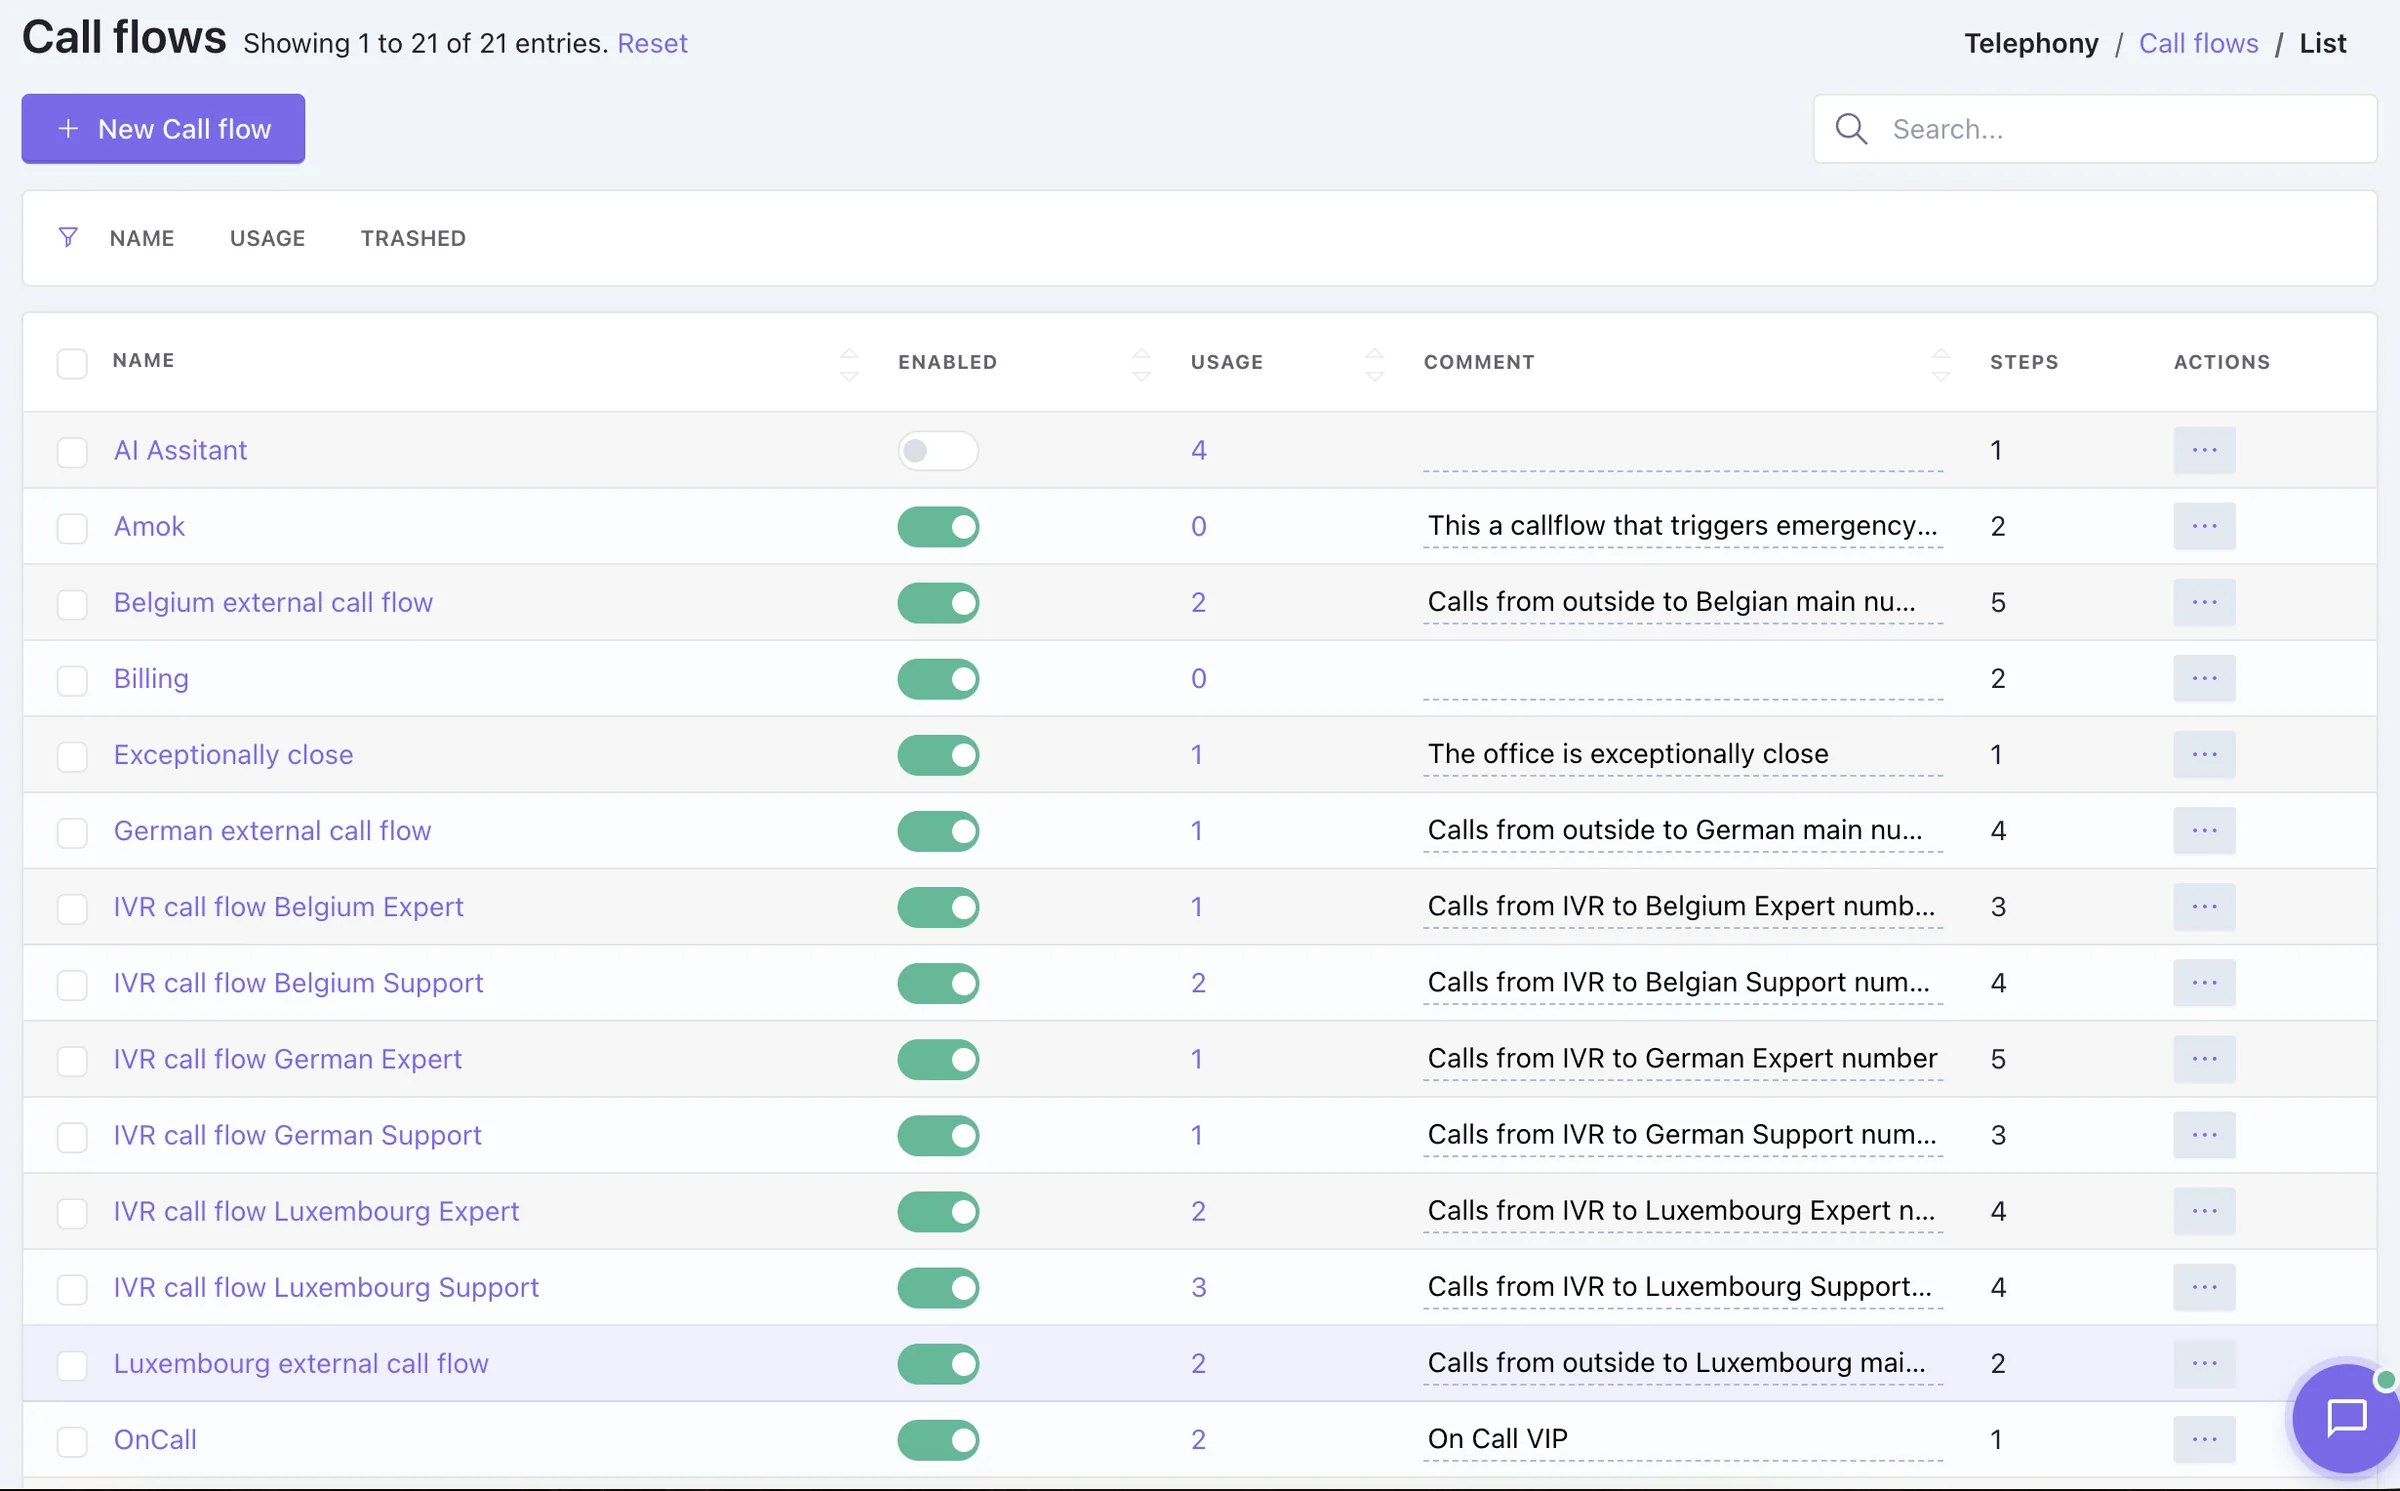The image size is (2400, 1491).
Task: Disable IVR call flow Belgium Support toggle
Action: (938, 983)
